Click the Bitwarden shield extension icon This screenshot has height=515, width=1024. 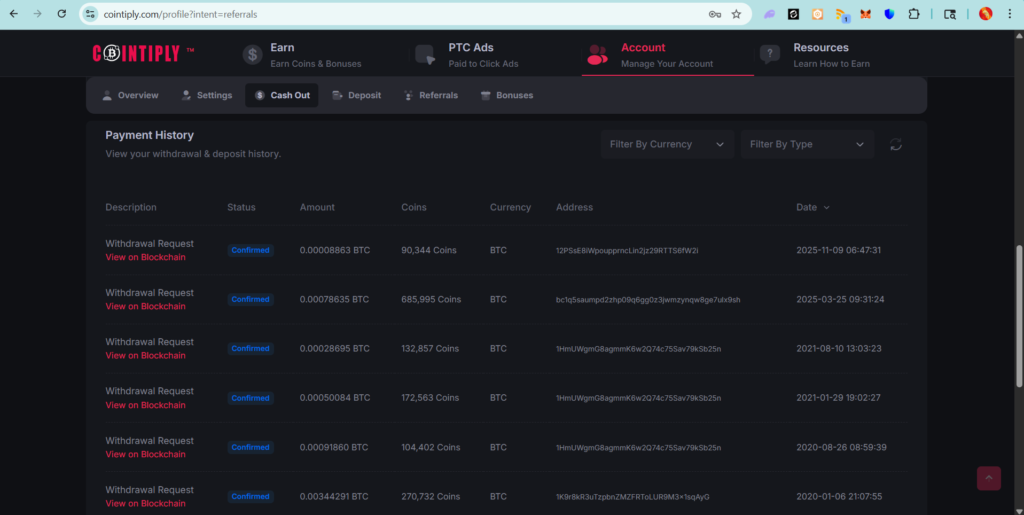click(x=889, y=14)
